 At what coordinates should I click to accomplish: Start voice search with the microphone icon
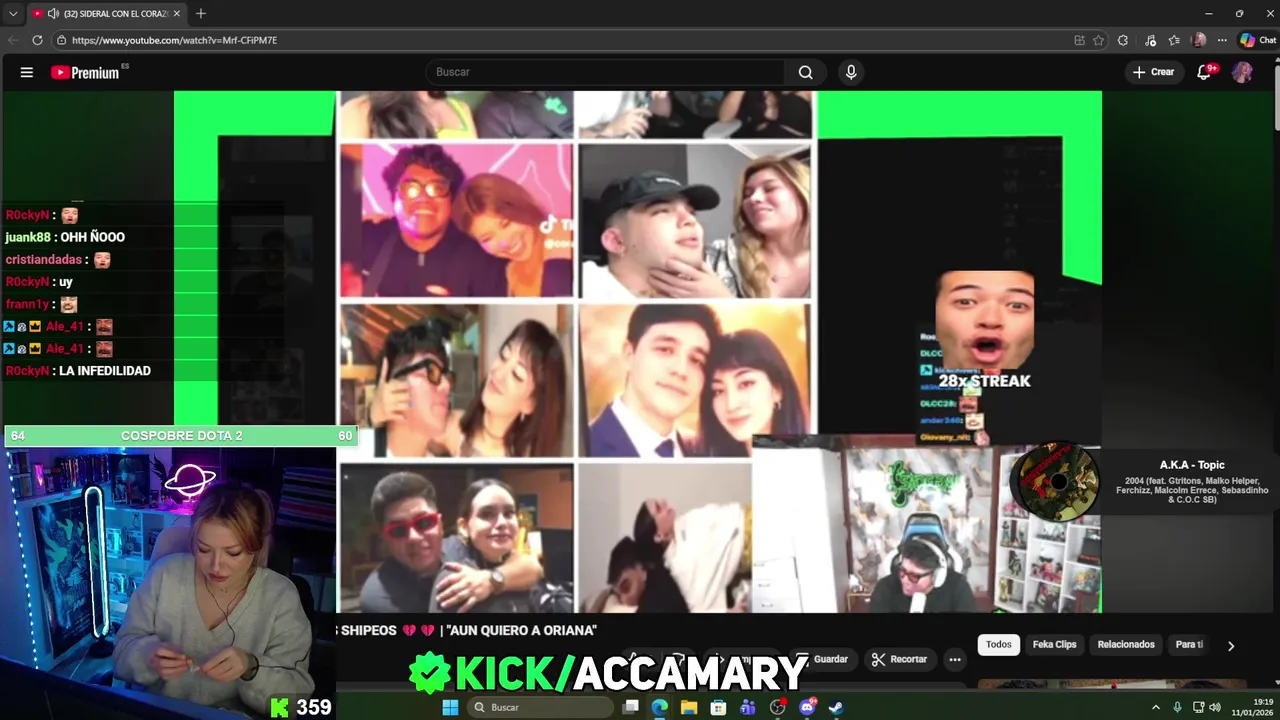click(851, 72)
